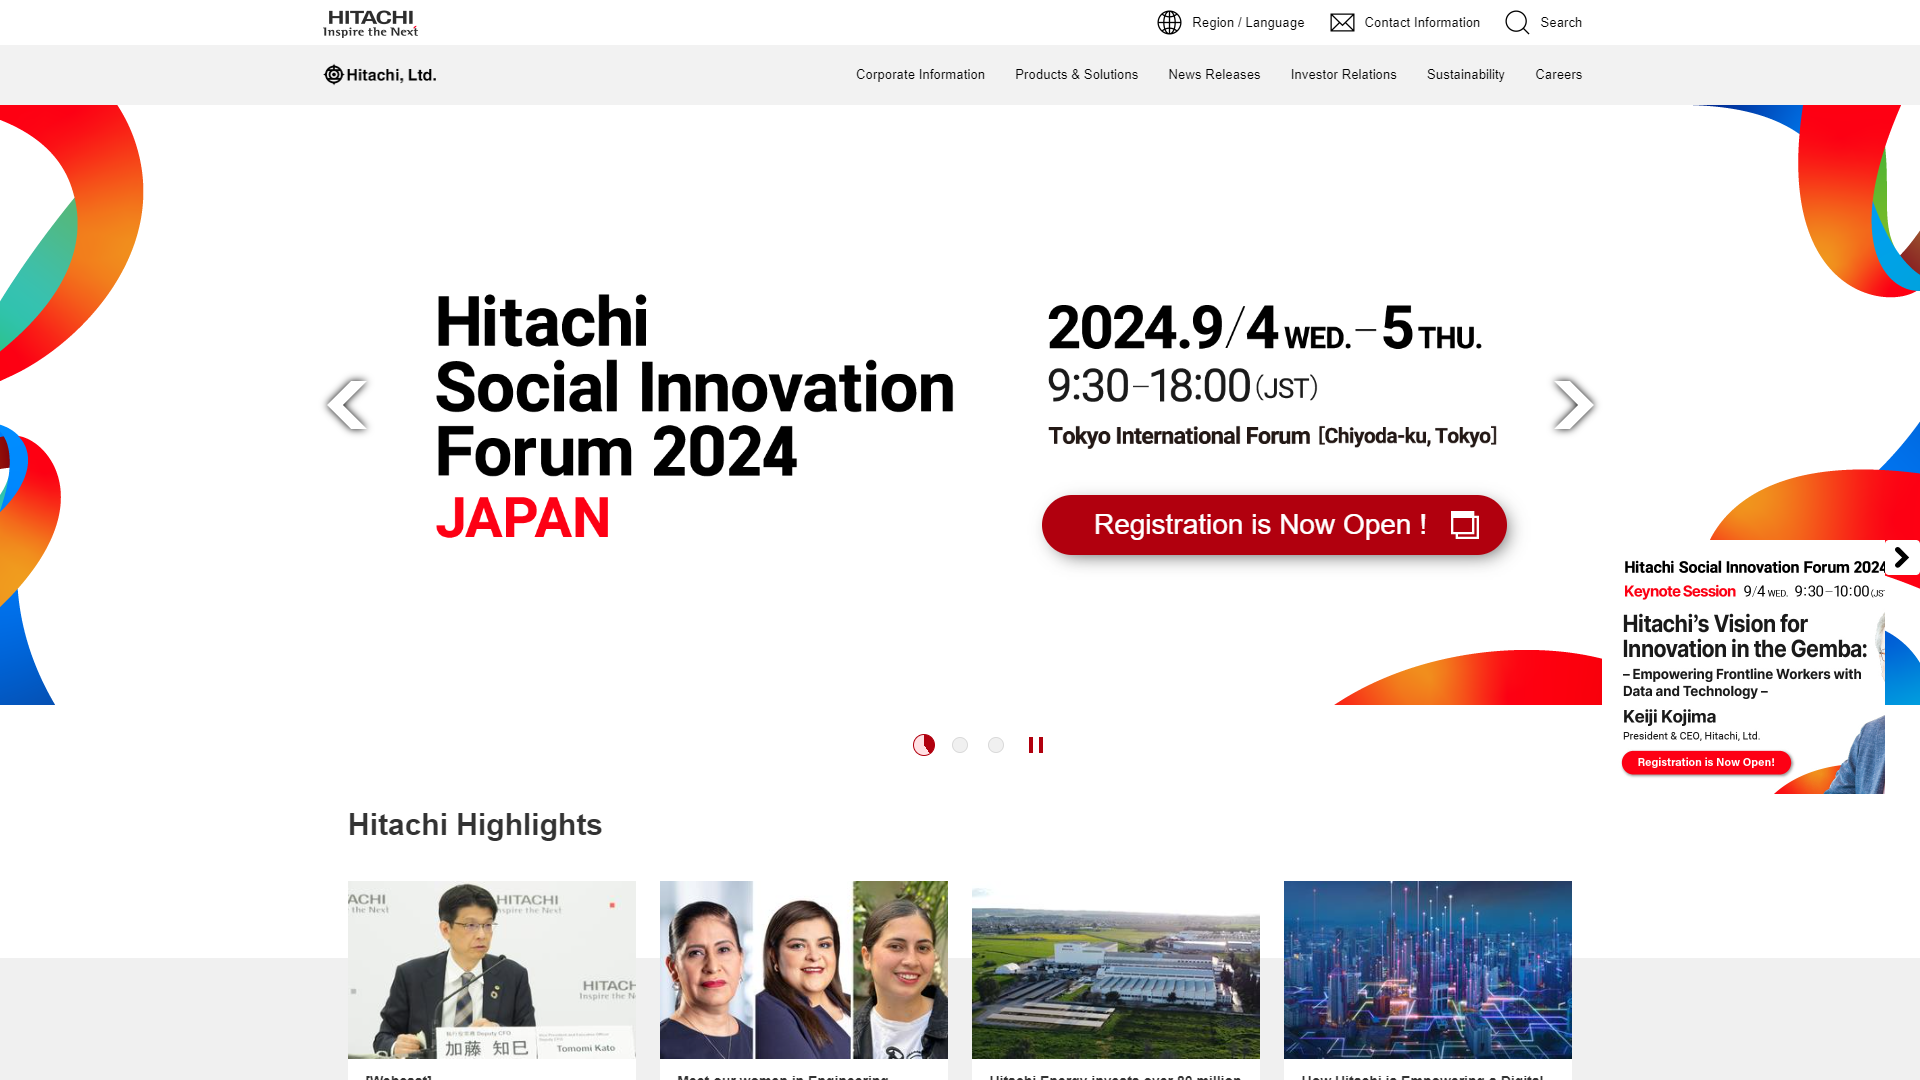This screenshot has width=1920, height=1080.
Task: Open the Investor Relations menu
Action: [1343, 74]
